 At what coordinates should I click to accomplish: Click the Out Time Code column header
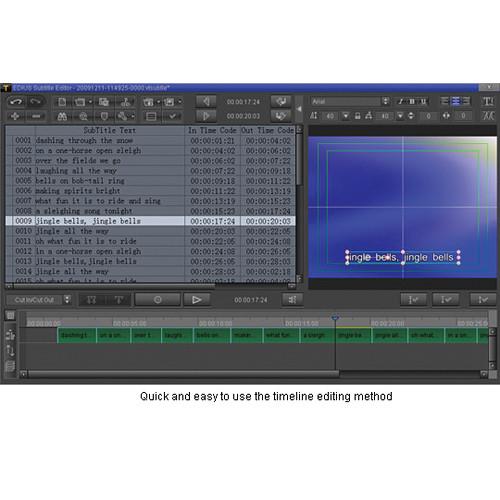pyautogui.click(x=268, y=130)
